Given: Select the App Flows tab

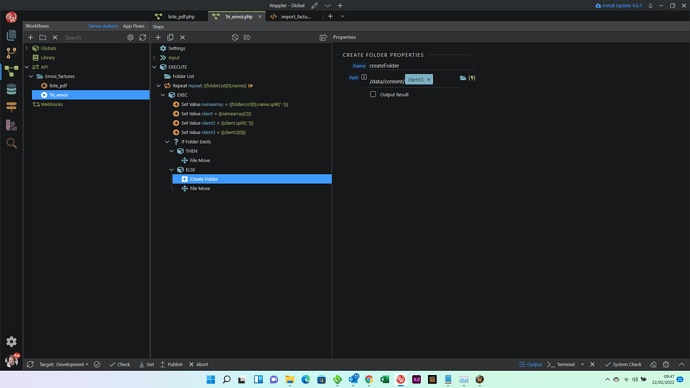Looking at the screenshot, I should click(x=134, y=26).
